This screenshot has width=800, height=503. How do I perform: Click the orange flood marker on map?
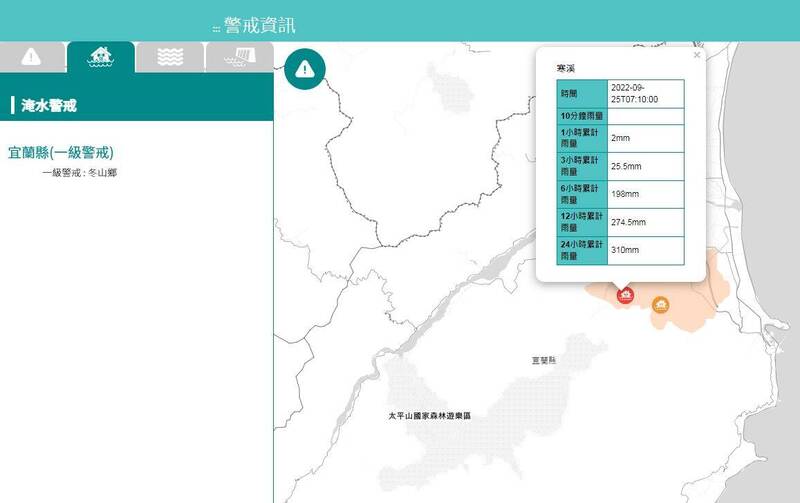point(660,304)
